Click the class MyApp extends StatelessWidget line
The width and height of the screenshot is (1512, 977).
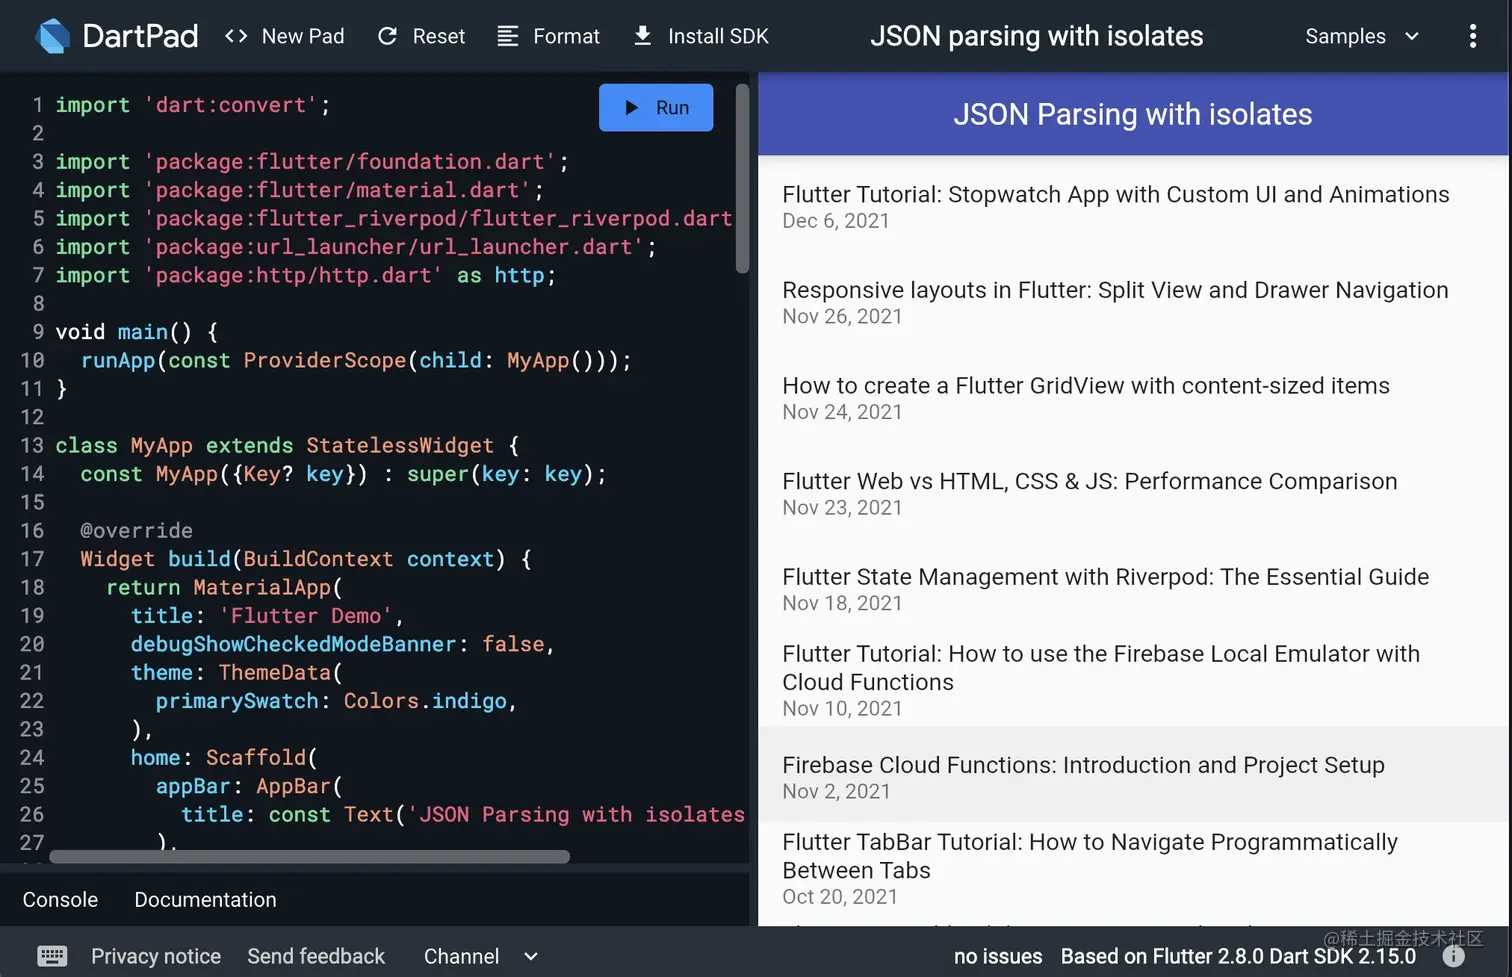point(287,445)
